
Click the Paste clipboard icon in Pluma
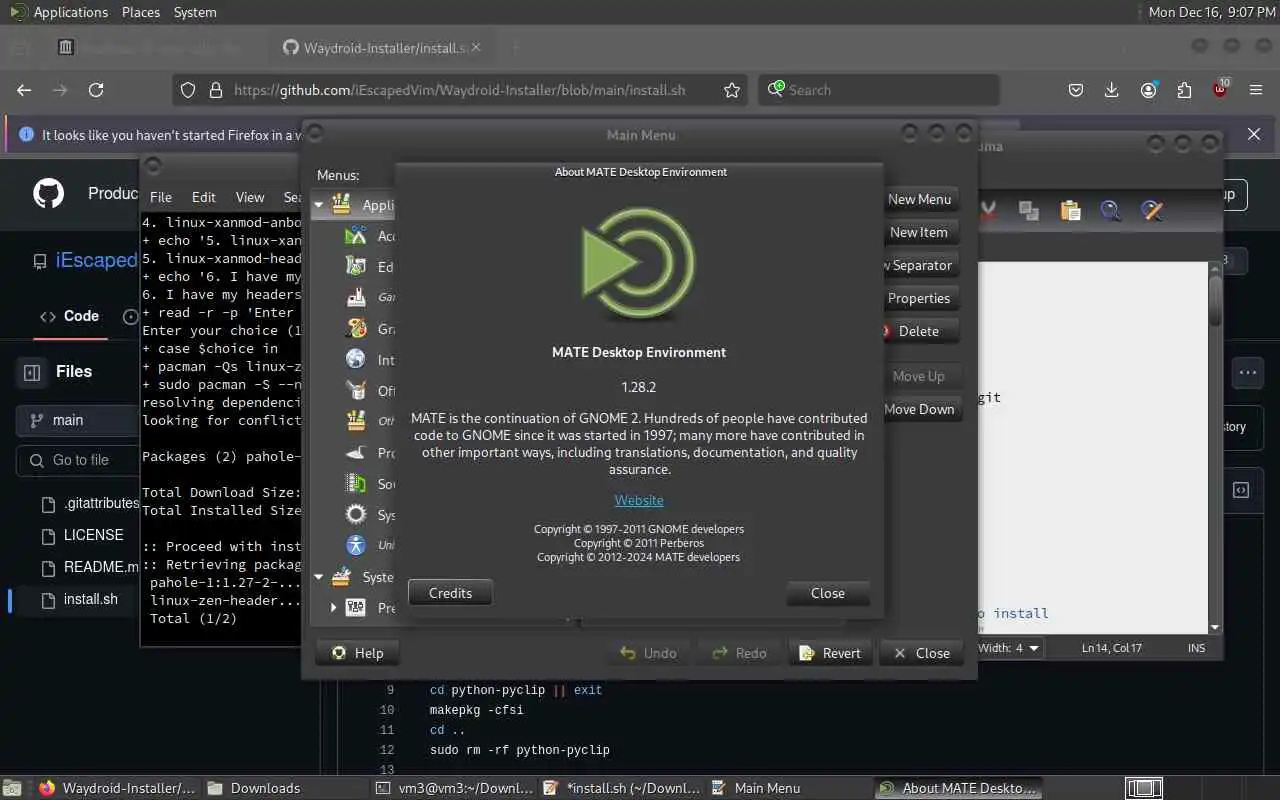pyautogui.click(x=1070, y=210)
